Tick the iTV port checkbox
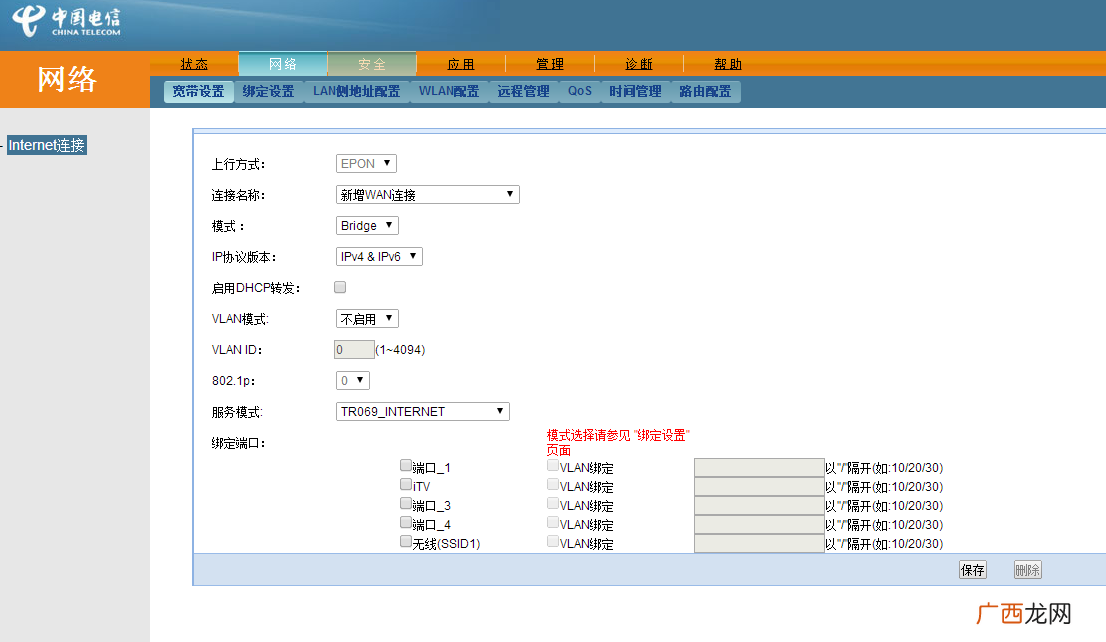 [406, 484]
